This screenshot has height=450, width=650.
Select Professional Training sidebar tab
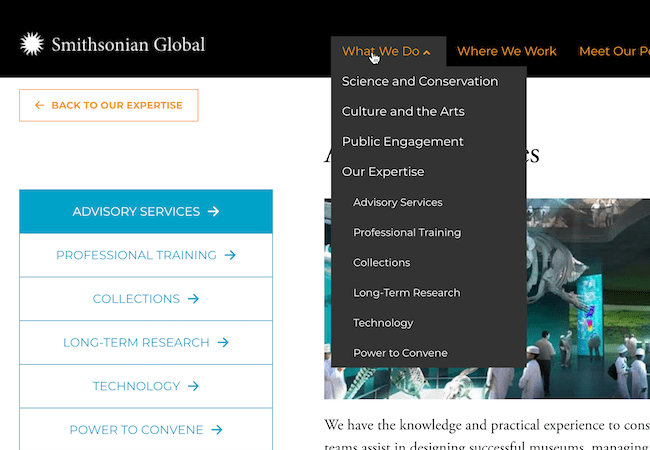pos(146,255)
